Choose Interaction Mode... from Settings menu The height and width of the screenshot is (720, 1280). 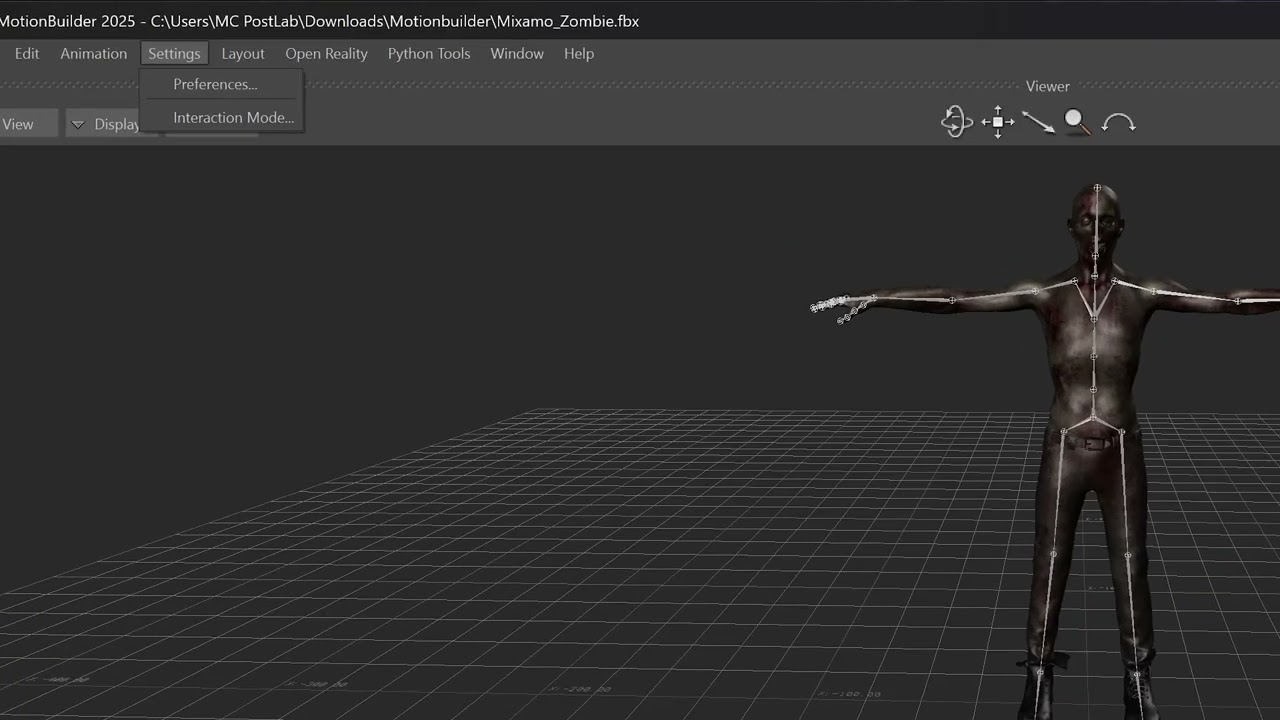(221, 117)
